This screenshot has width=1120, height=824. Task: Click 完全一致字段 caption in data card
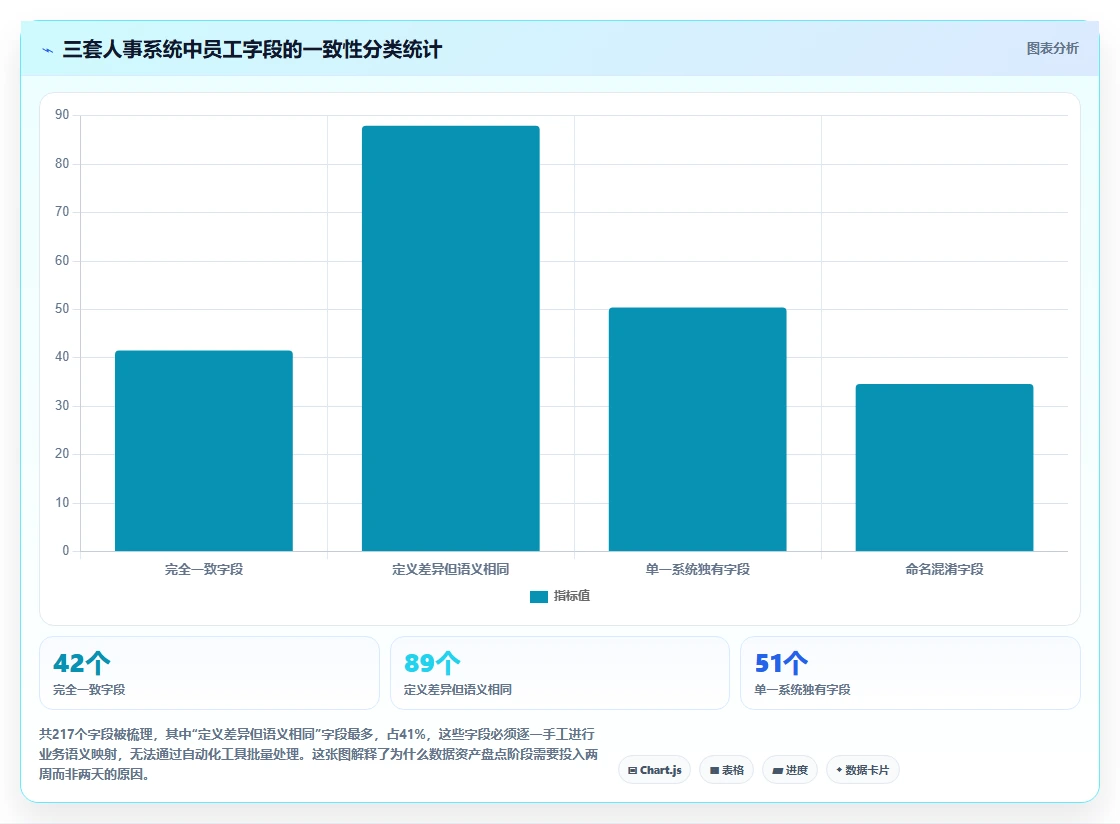(x=89, y=690)
